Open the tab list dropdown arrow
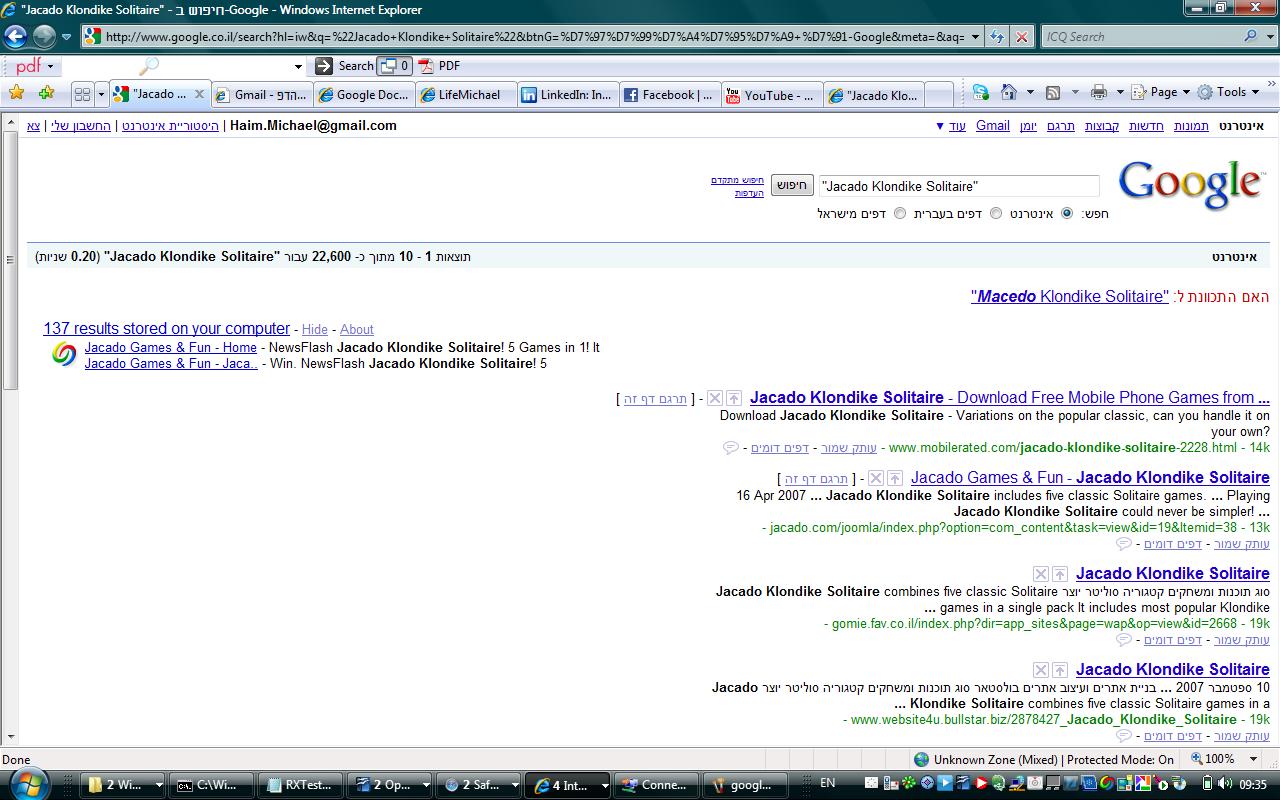 (101, 94)
